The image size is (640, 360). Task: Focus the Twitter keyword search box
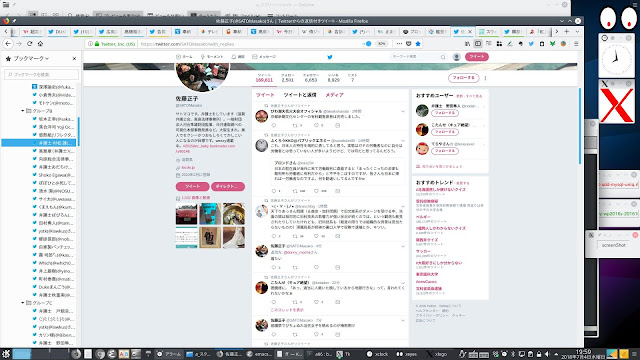(x=418, y=57)
